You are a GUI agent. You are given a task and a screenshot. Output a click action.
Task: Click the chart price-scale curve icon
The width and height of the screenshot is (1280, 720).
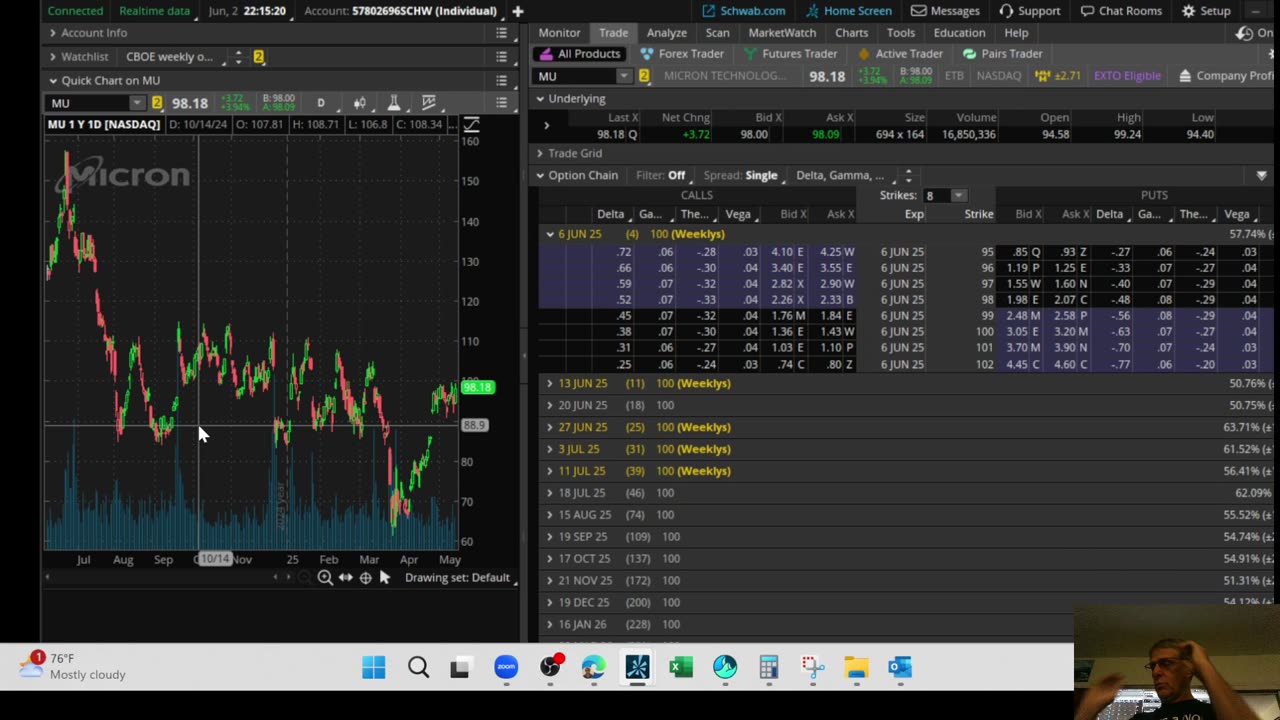click(x=471, y=124)
